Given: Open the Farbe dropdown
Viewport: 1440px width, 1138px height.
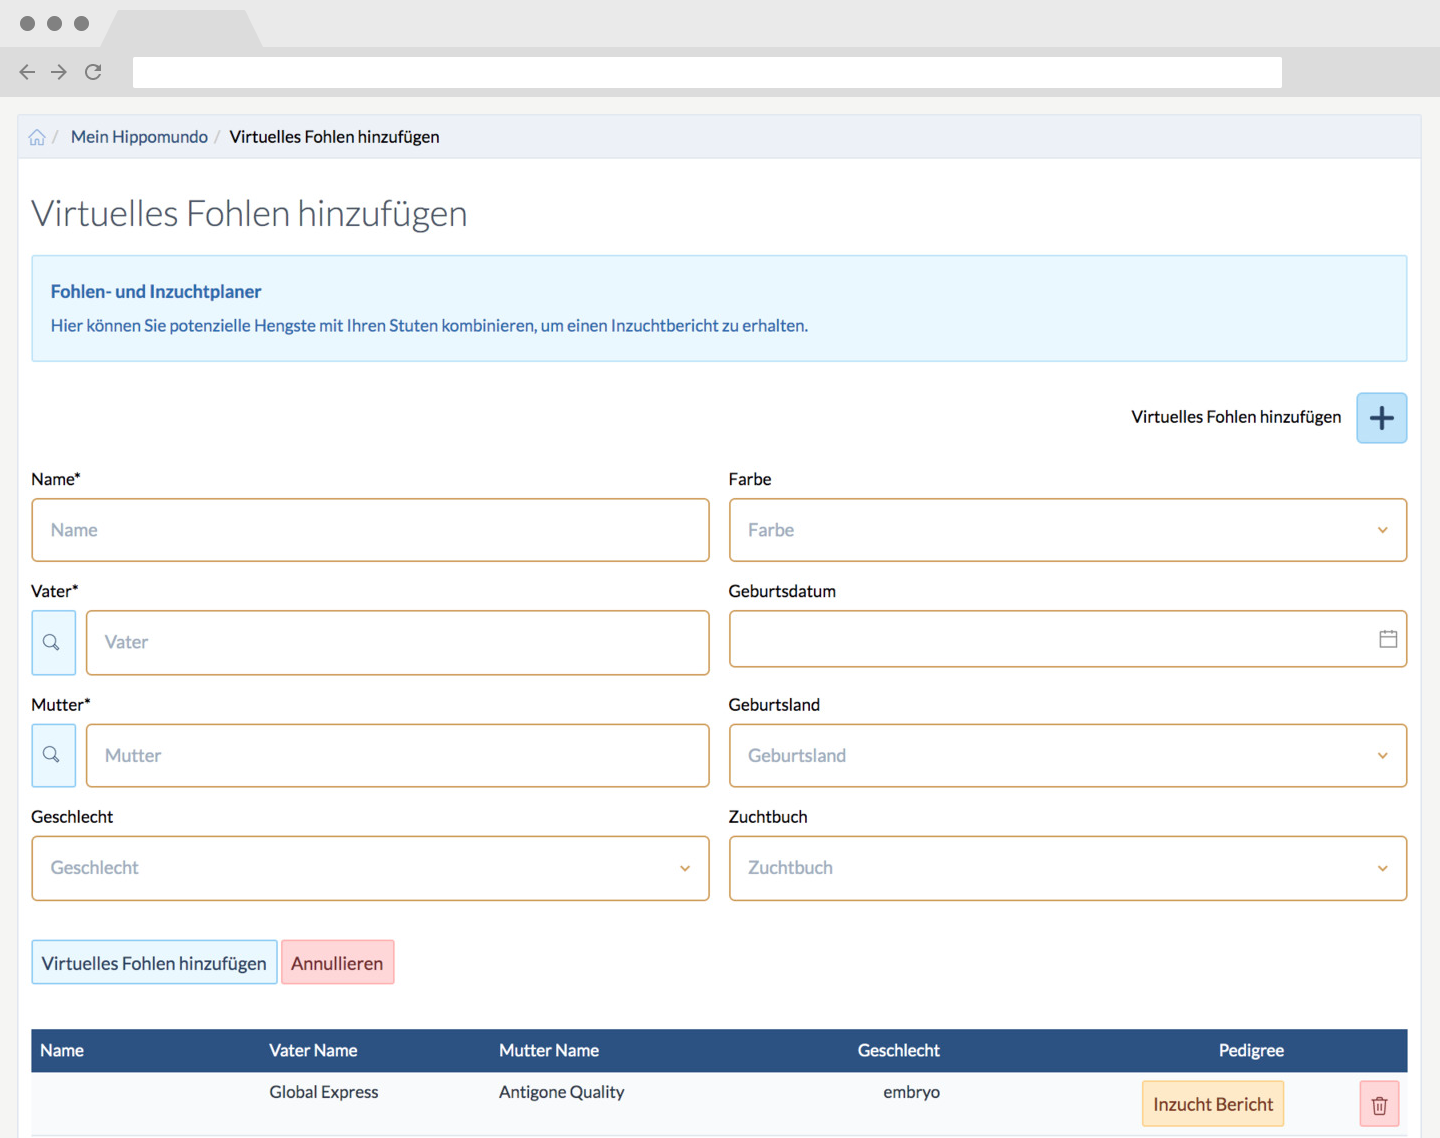Looking at the screenshot, I should (x=1068, y=530).
